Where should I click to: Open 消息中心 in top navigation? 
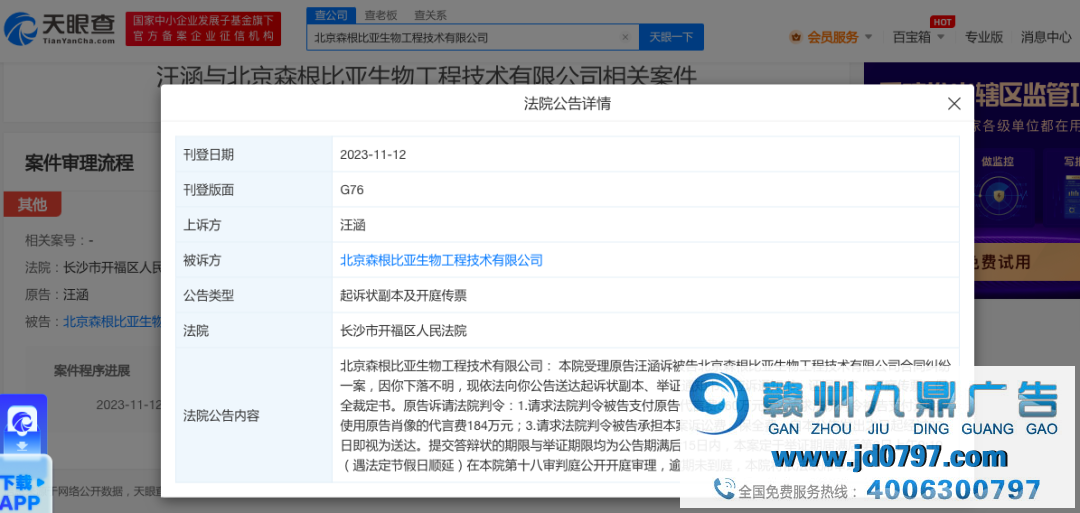coord(1046,37)
